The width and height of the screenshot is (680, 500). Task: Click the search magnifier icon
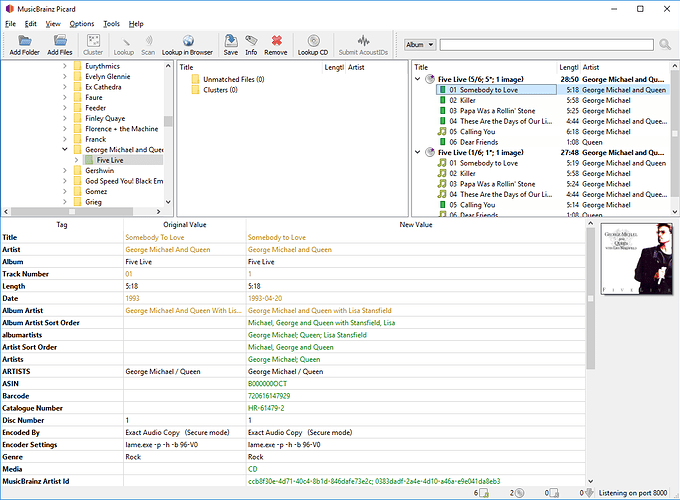[664, 44]
